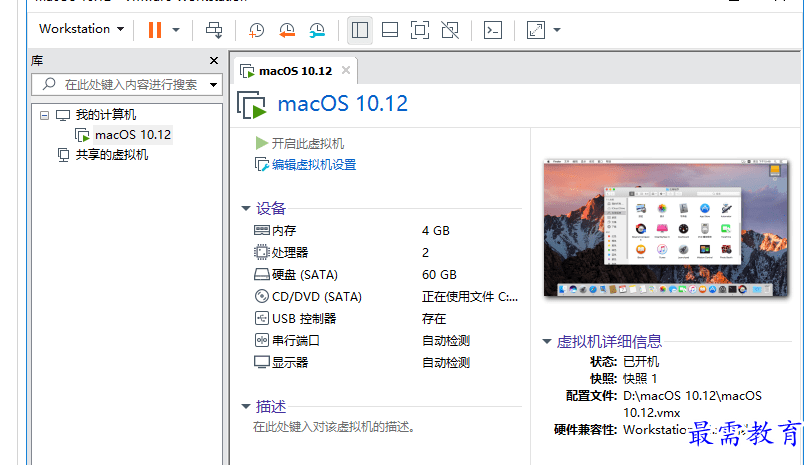Click the 快照 1 snapshot value
Viewport: 810px width, 465px height.
pos(640,379)
